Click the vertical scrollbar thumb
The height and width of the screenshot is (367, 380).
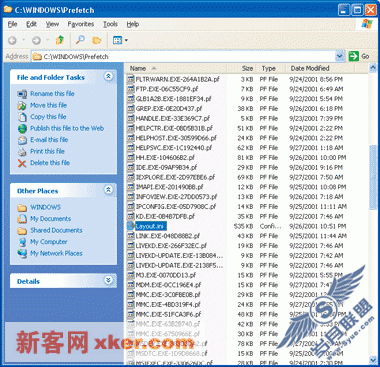(x=373, y=177)
